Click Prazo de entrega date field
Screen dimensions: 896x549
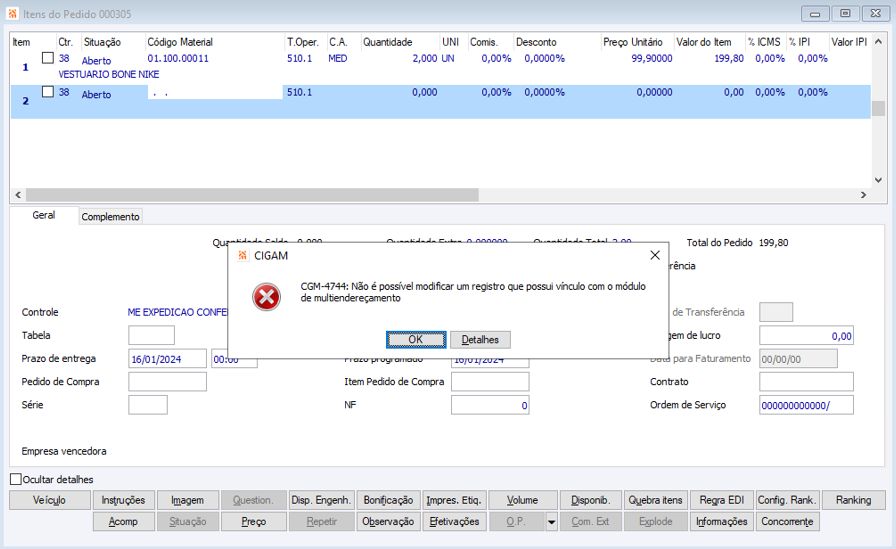pyautogui.click(x=167, y=359)
